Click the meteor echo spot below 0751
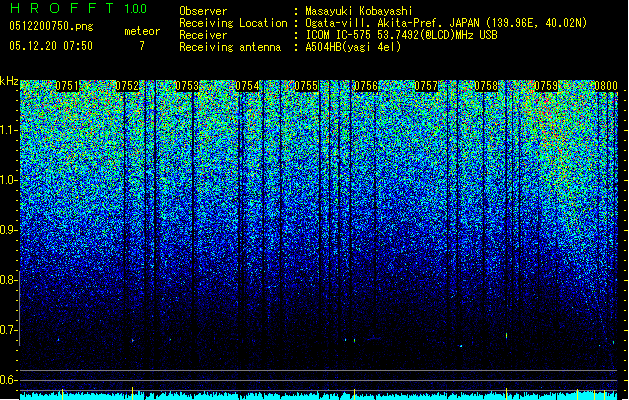Viewport: 629px width, 400px height. (59, 340)
